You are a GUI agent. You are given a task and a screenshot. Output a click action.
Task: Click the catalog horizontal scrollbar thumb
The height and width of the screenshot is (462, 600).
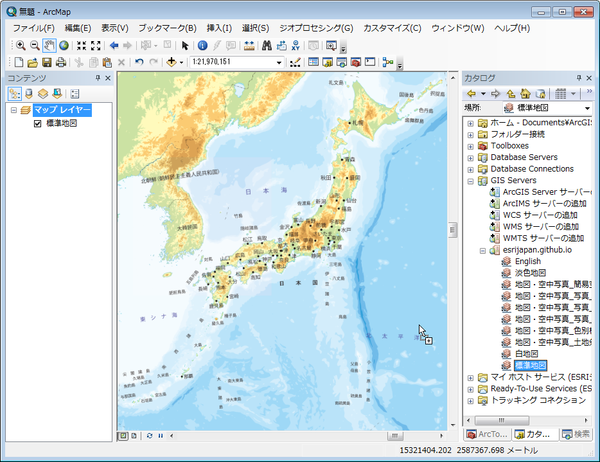[x=502, y=420]
